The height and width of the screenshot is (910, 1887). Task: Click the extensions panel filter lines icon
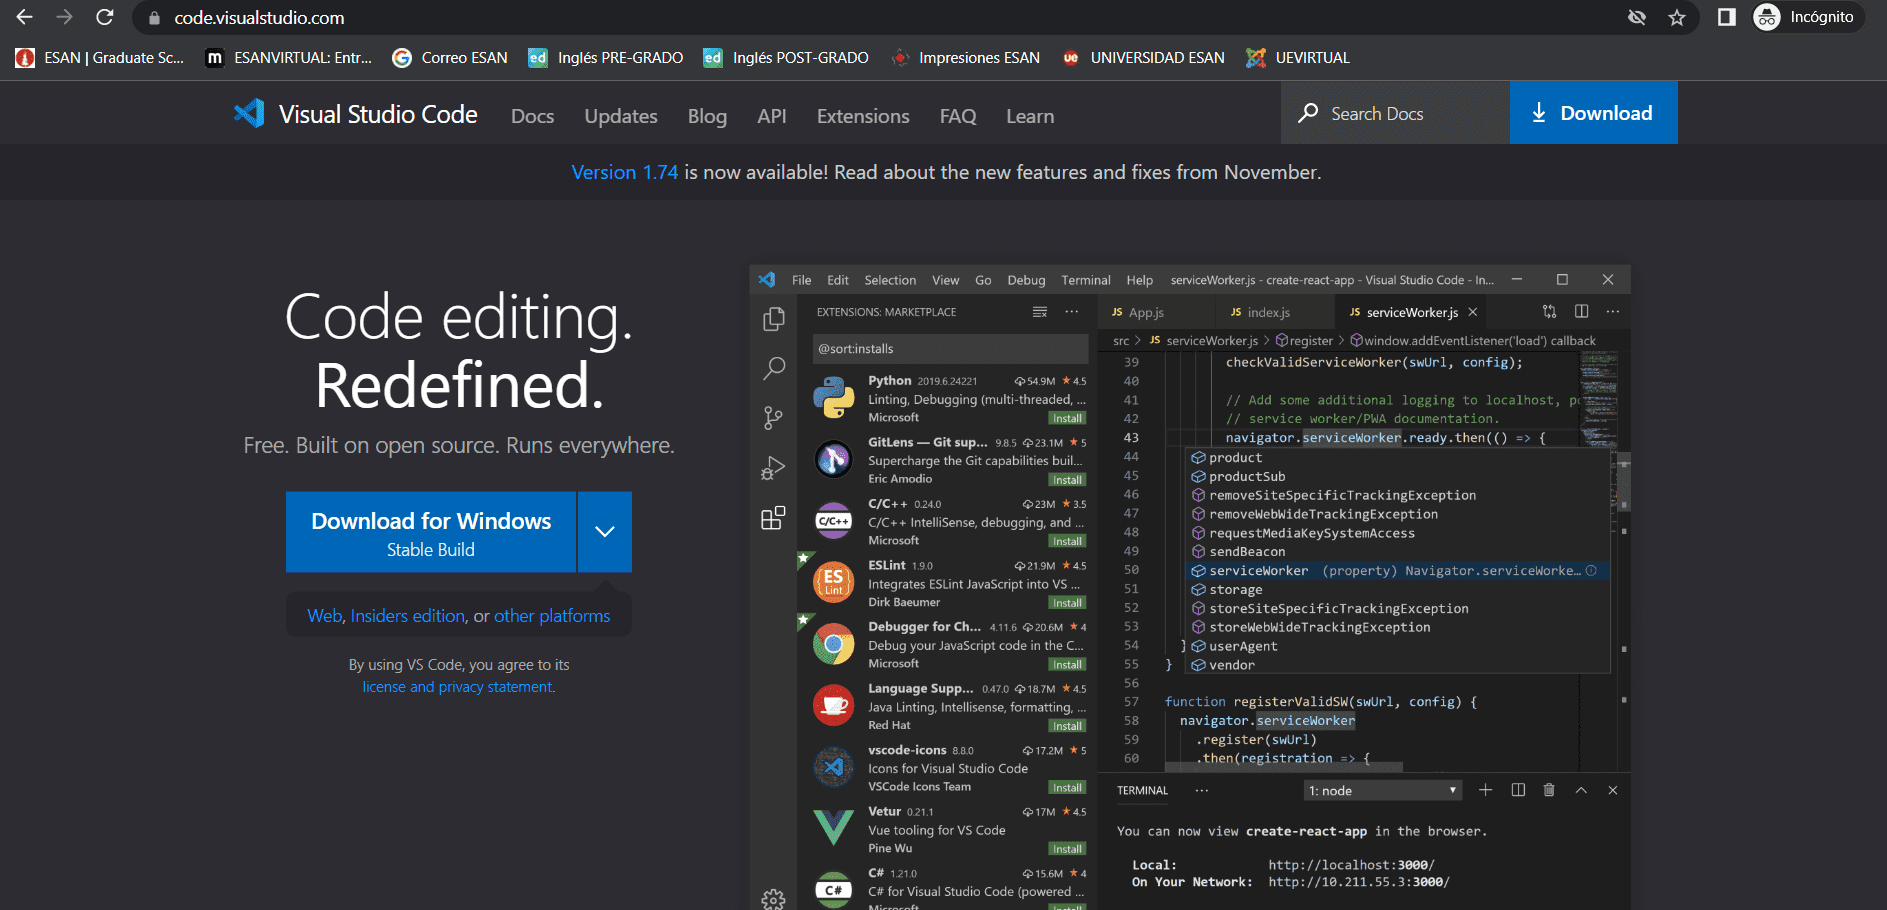click(x=1040, y=312)
